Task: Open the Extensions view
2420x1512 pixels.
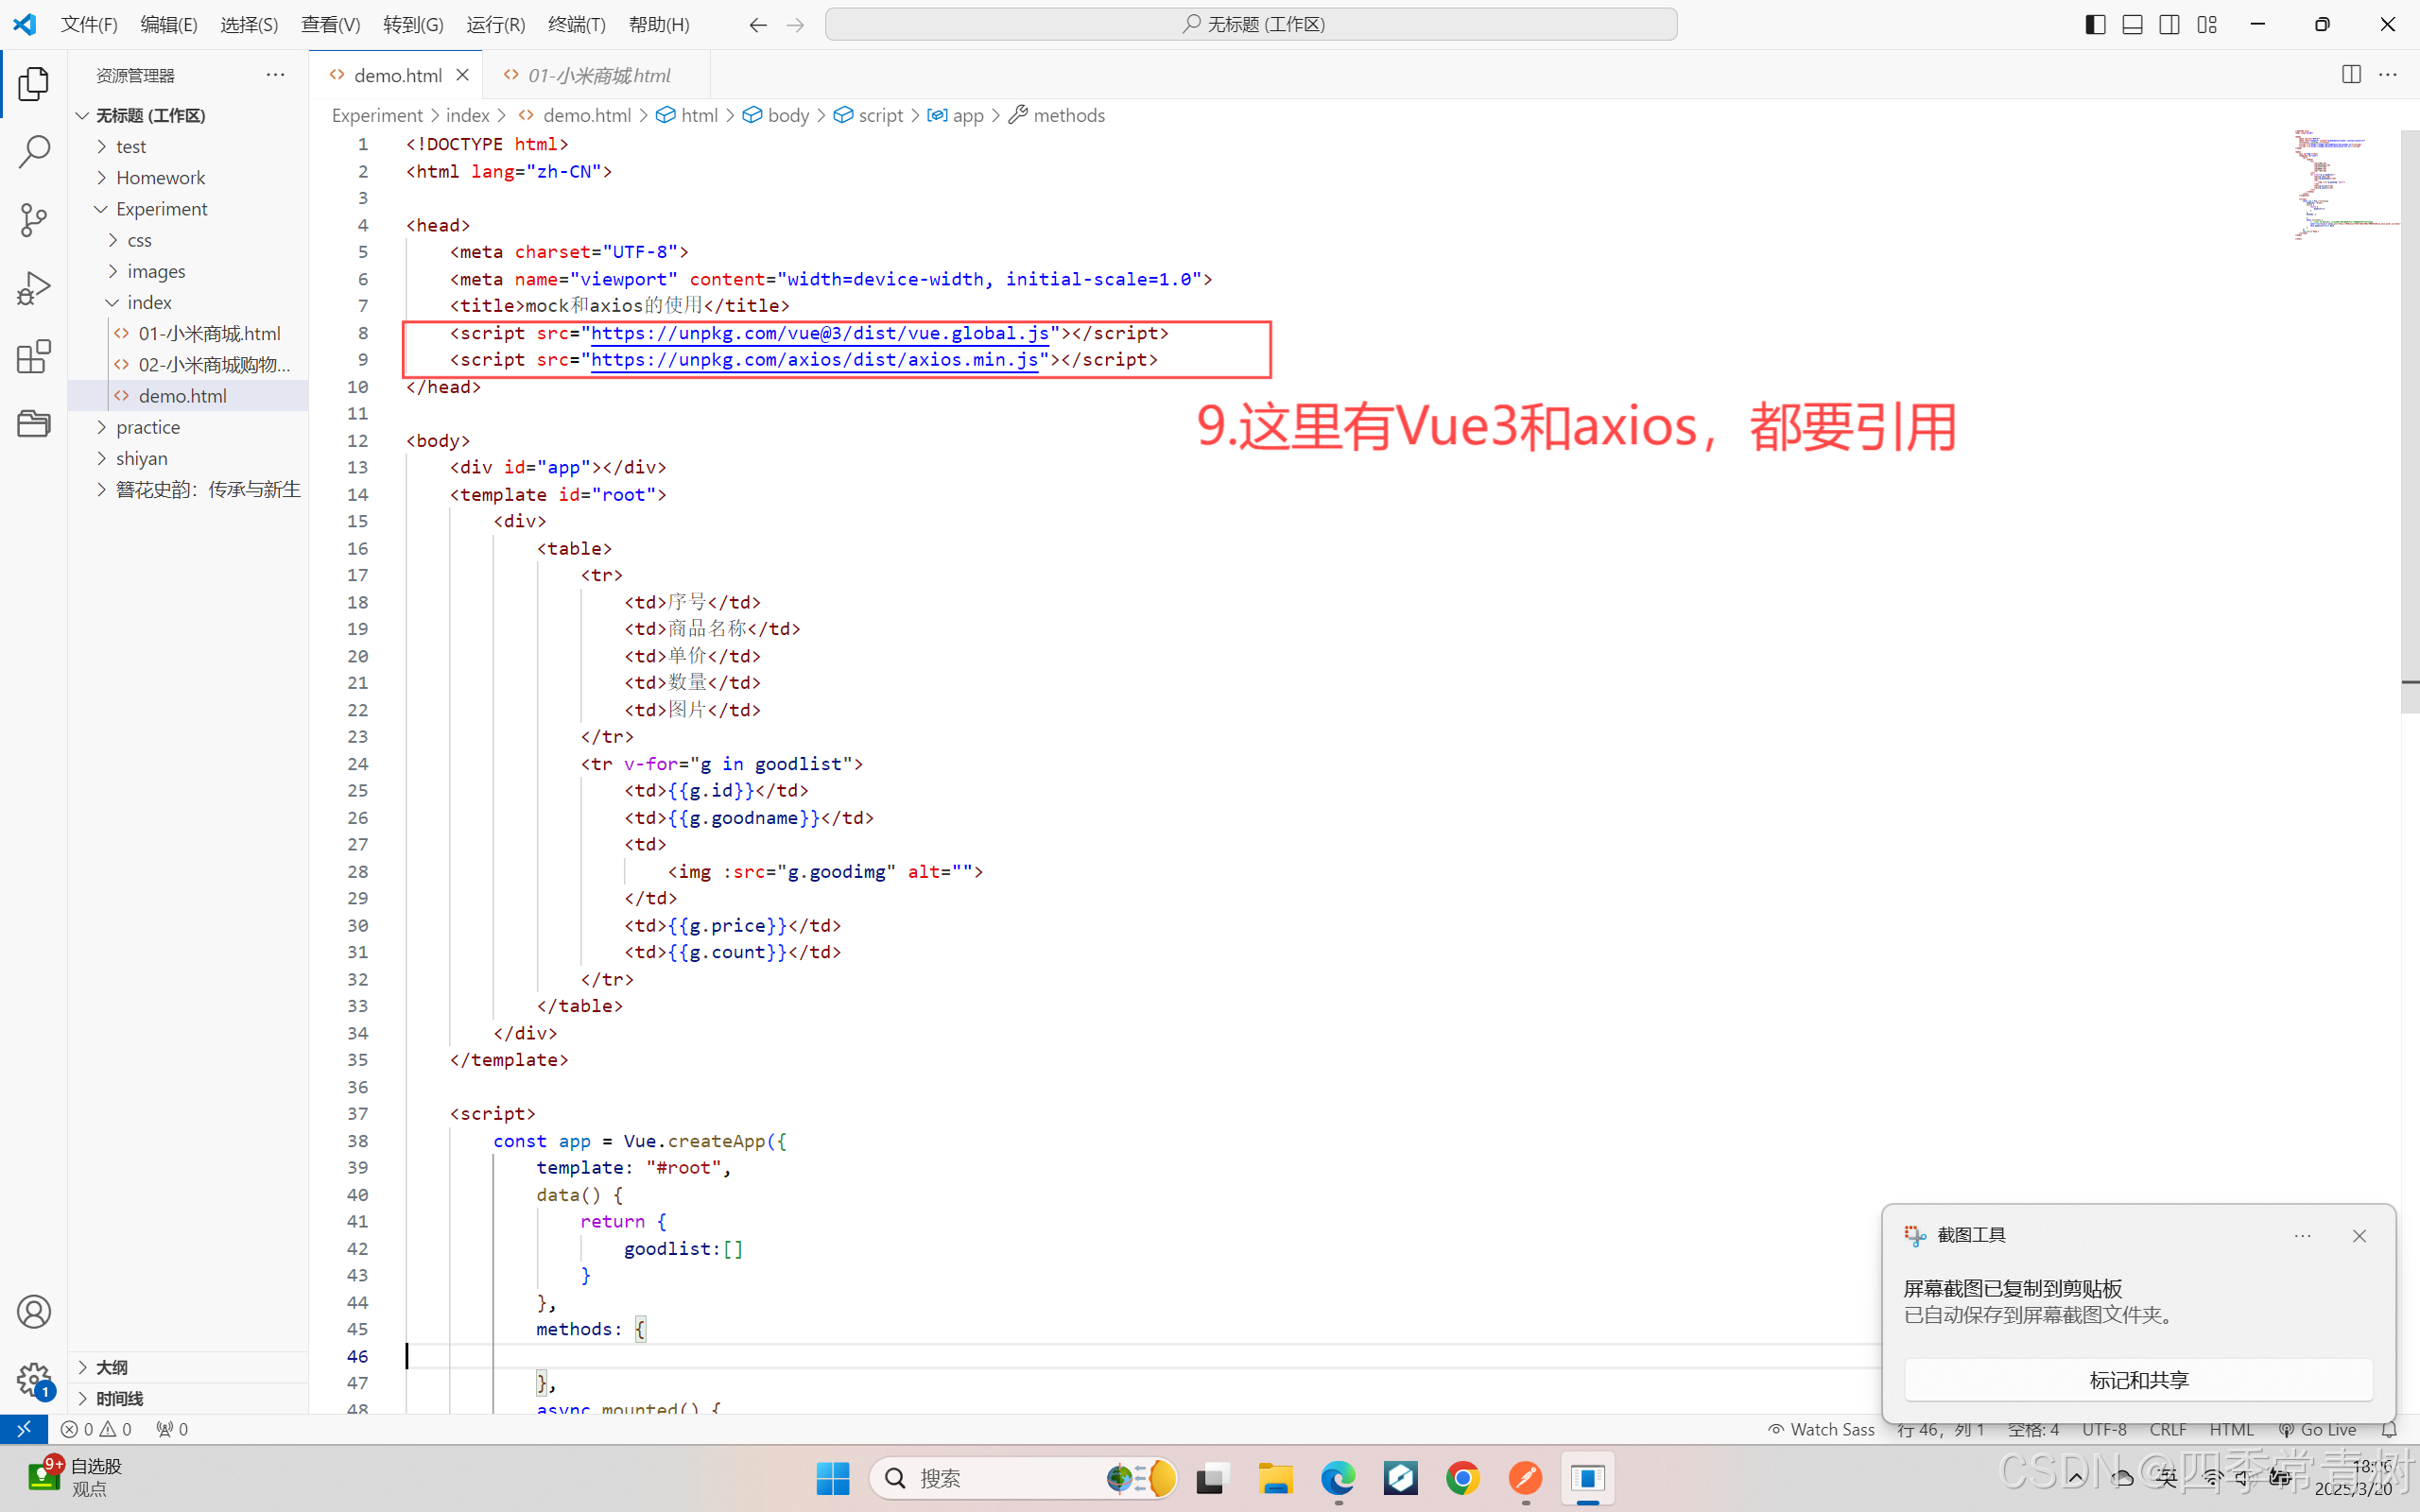Action: tap(33, 355)
